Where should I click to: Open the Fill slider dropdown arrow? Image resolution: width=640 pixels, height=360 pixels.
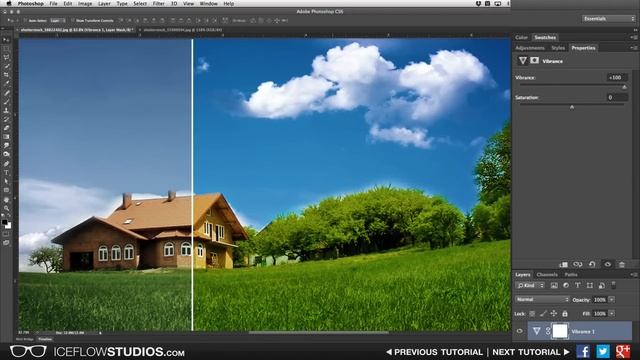611,313
